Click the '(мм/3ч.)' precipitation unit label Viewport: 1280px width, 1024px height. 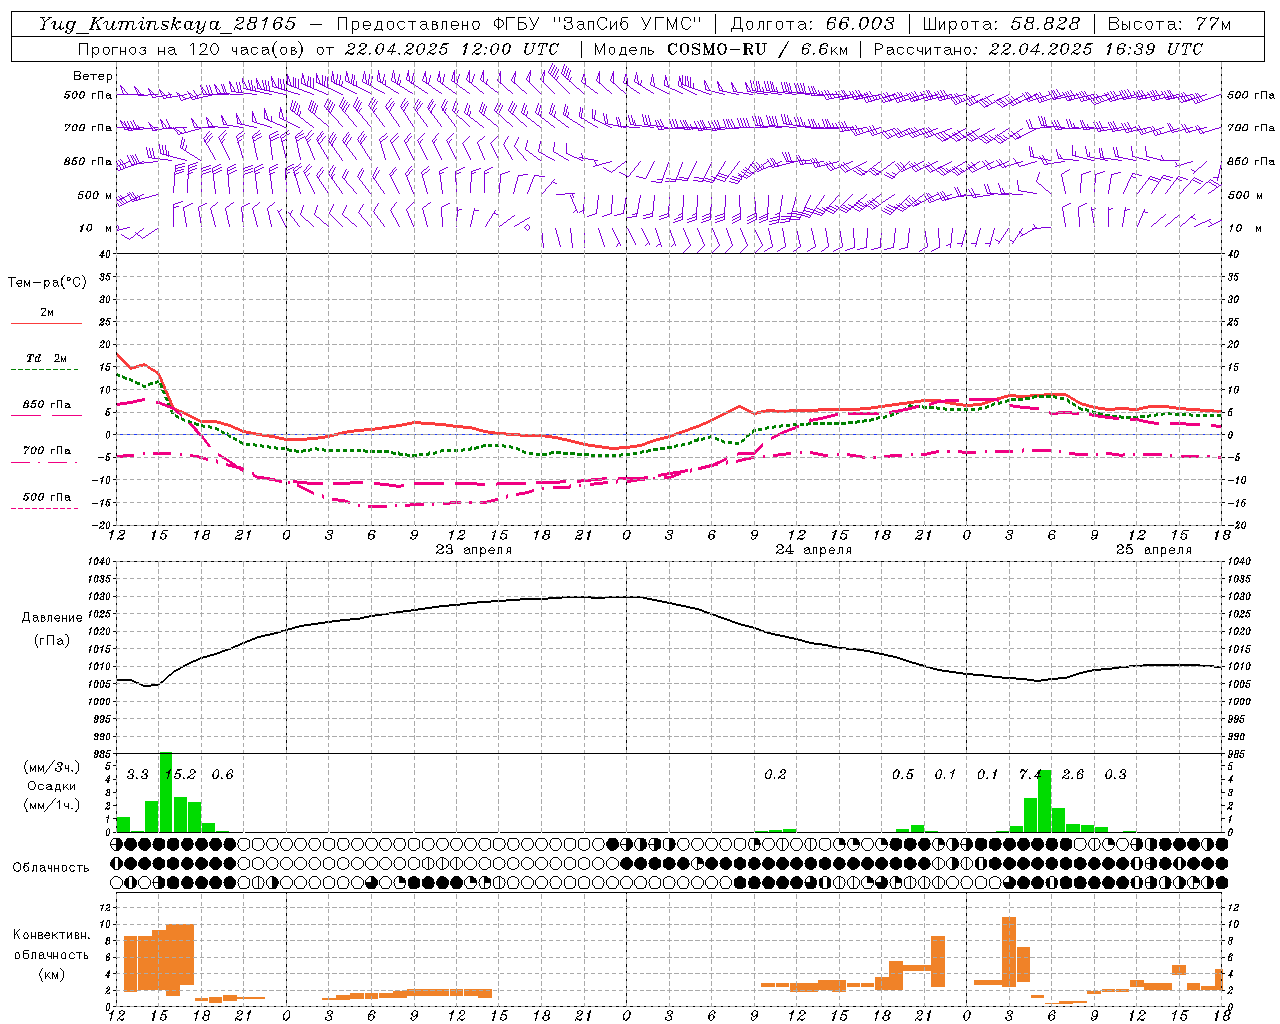(52, 767)
